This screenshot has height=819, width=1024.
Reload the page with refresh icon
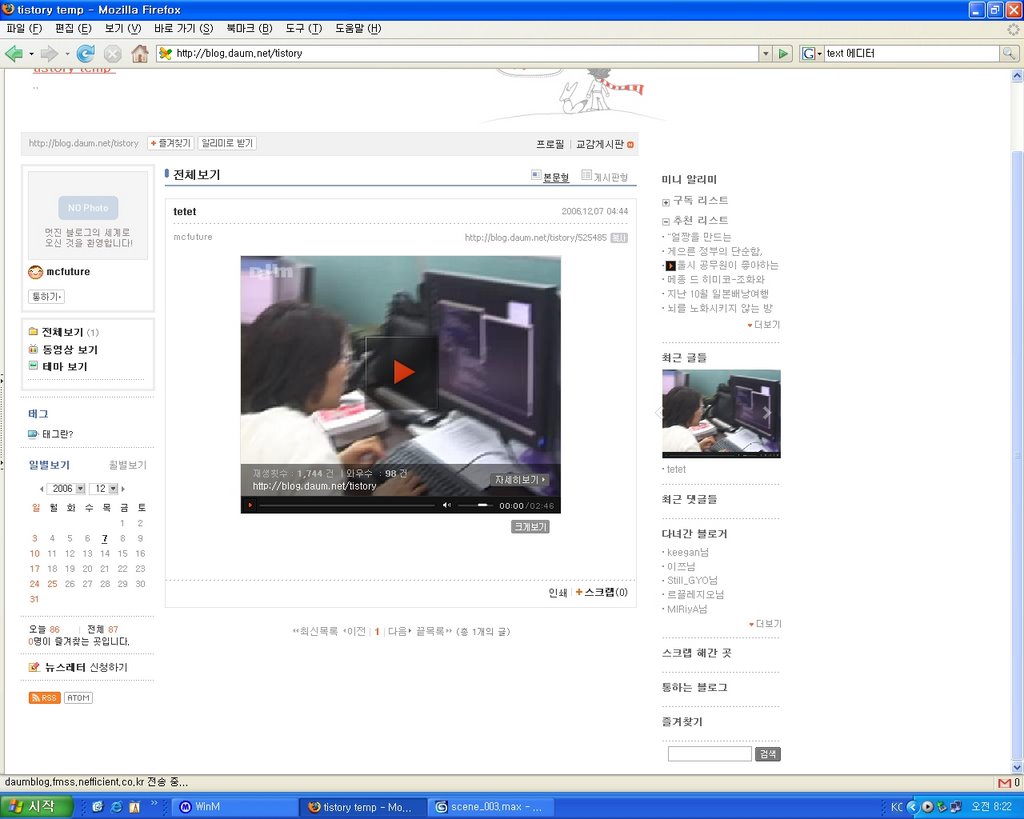[86, 54]
